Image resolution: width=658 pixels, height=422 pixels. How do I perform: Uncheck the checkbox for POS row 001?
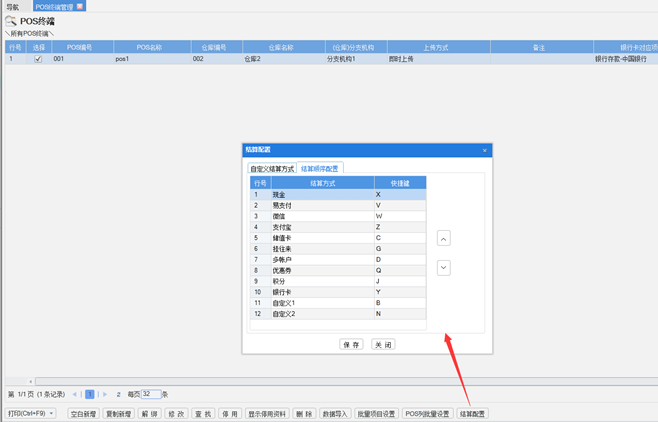[x=39, y=59]
